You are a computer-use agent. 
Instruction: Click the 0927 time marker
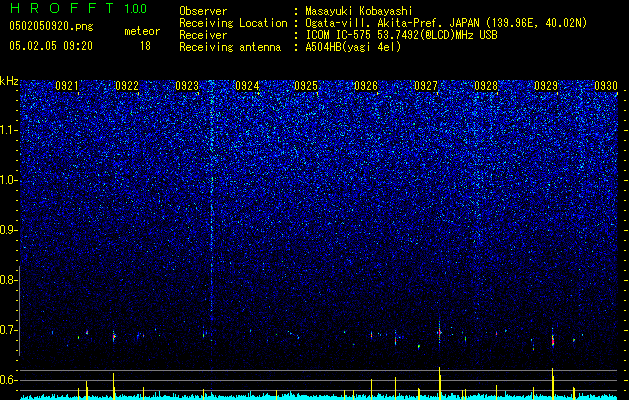click(426, 86)
